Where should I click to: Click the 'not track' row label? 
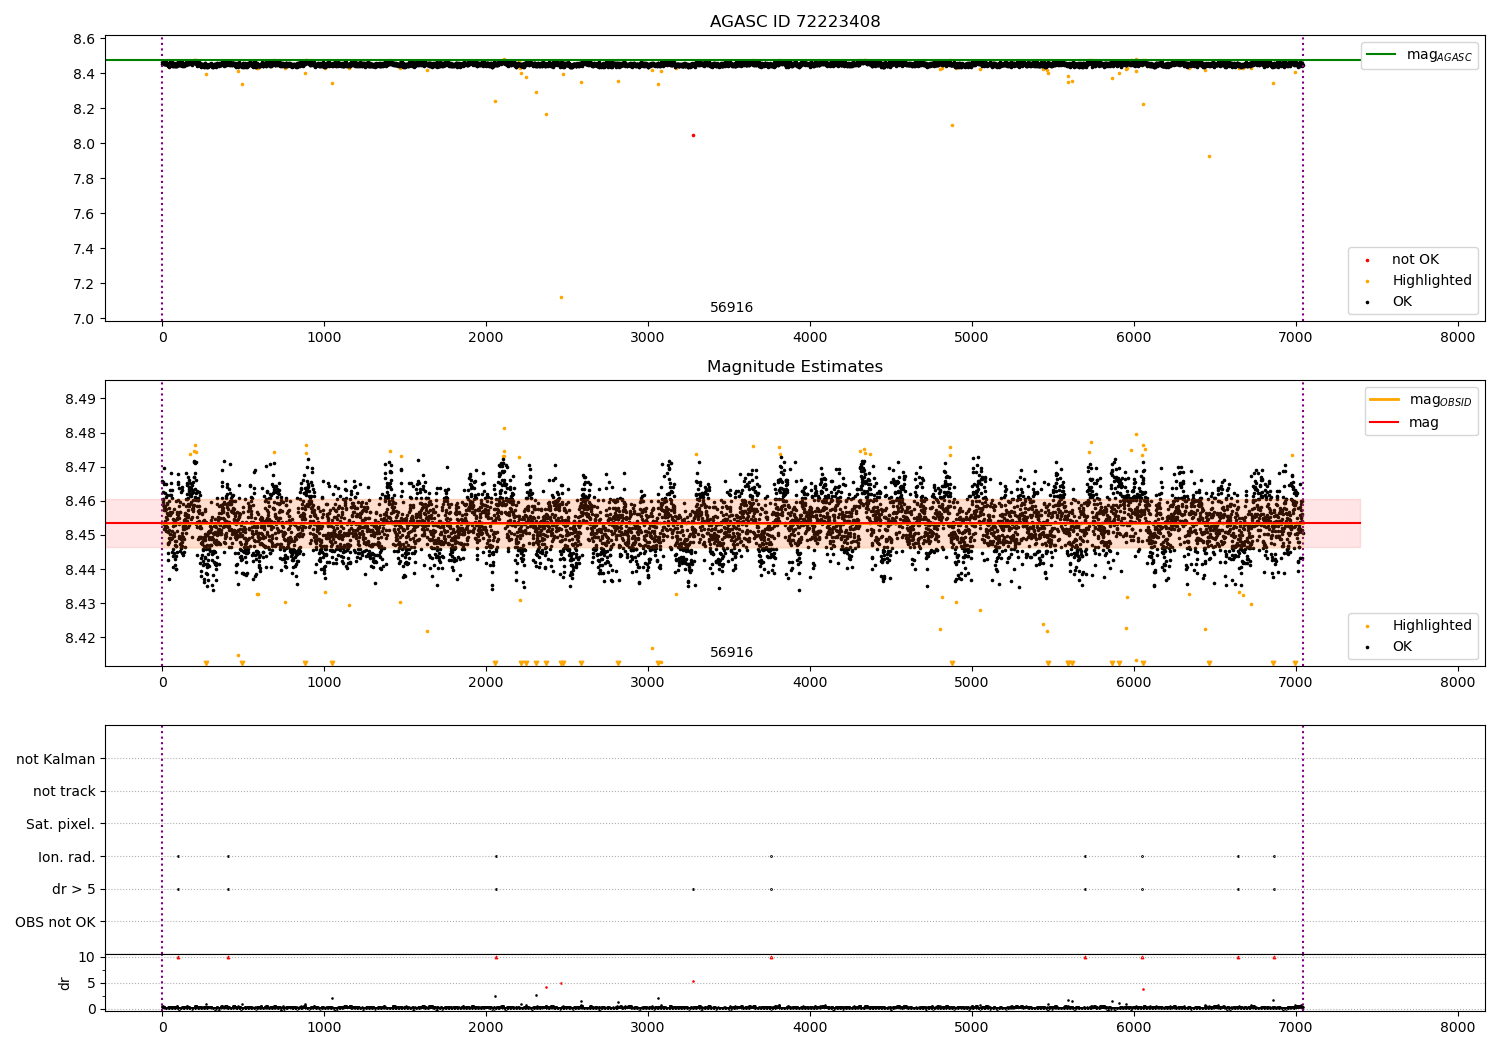(x=64, y=792)
